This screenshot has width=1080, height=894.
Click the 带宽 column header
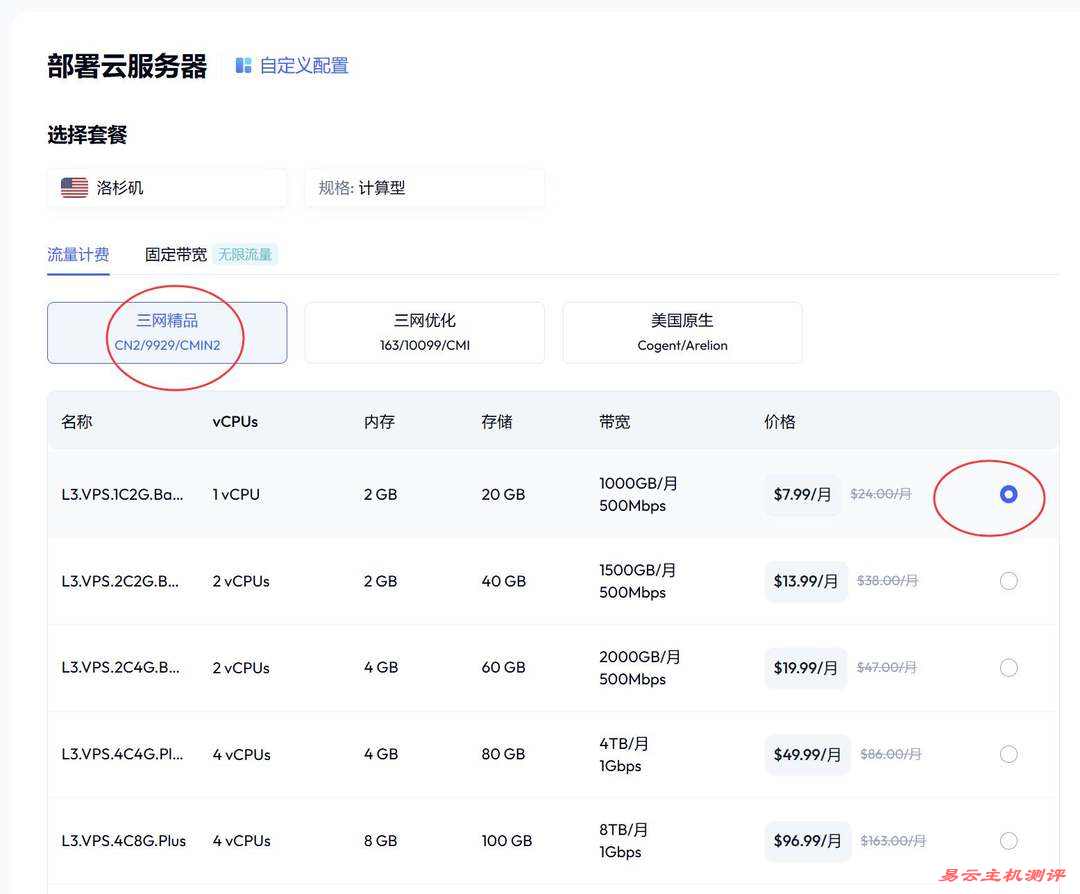pyautogui.click(x=614, y=421)
